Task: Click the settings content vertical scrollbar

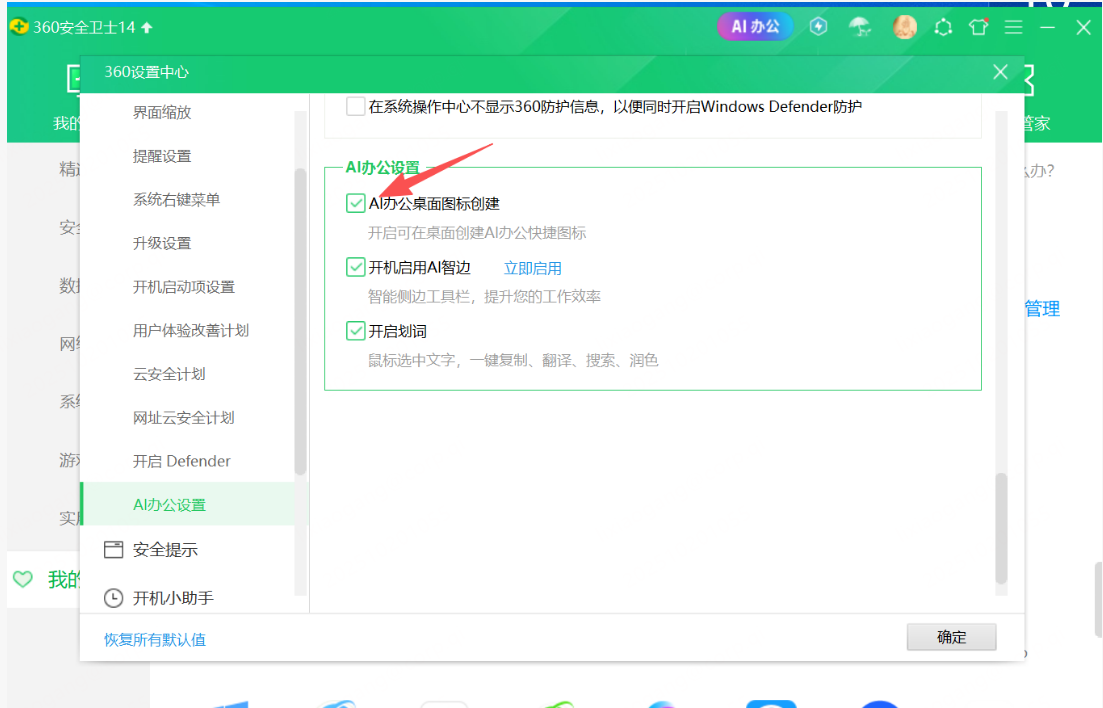Action: (x=1001, y=528)
